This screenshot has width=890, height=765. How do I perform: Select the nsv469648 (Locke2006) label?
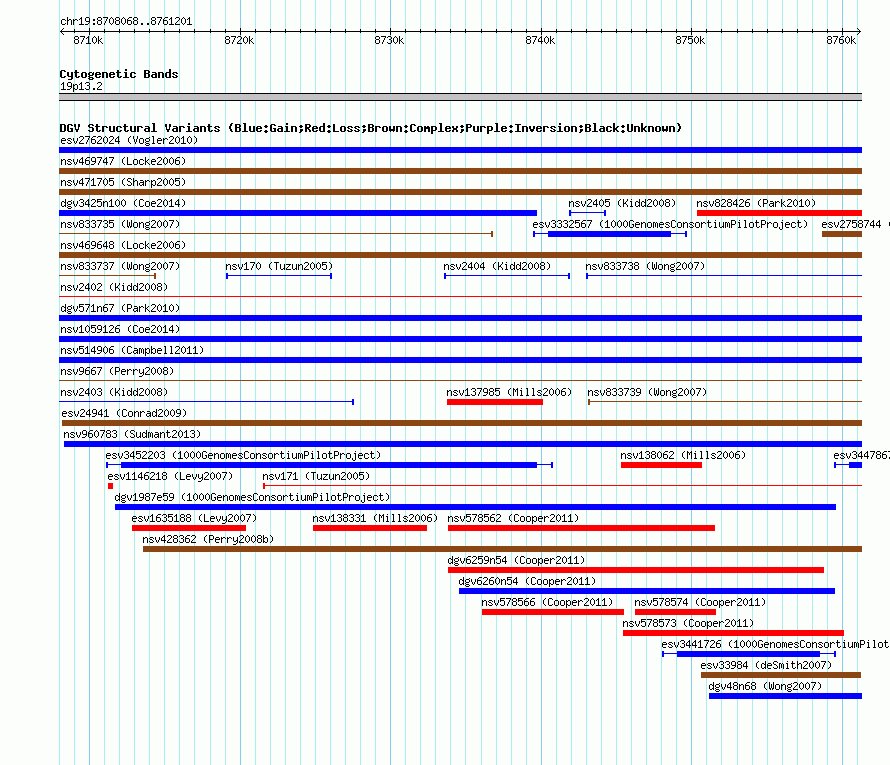tap(123, 245)
